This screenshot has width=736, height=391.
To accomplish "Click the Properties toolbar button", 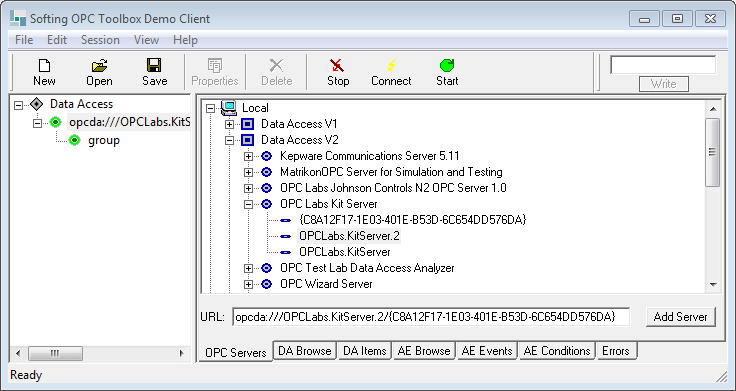I will (x=215, y=72).
